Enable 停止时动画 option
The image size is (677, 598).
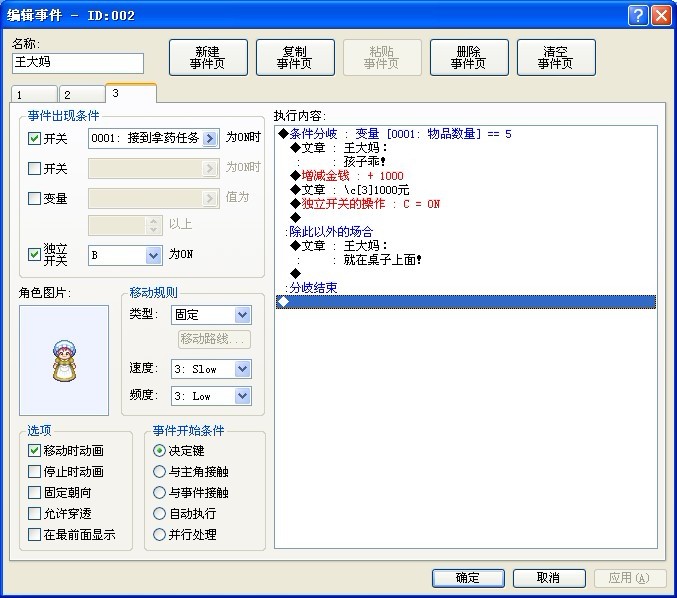pyautogui.click(x=34, y=471)
